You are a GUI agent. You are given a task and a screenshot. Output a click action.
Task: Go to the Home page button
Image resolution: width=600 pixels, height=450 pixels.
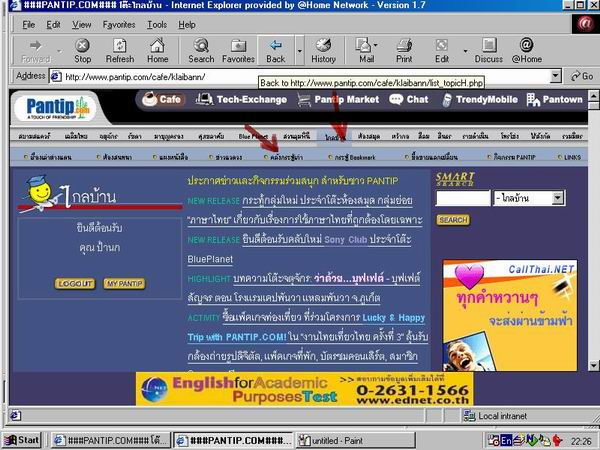click(x=157, y=51)
